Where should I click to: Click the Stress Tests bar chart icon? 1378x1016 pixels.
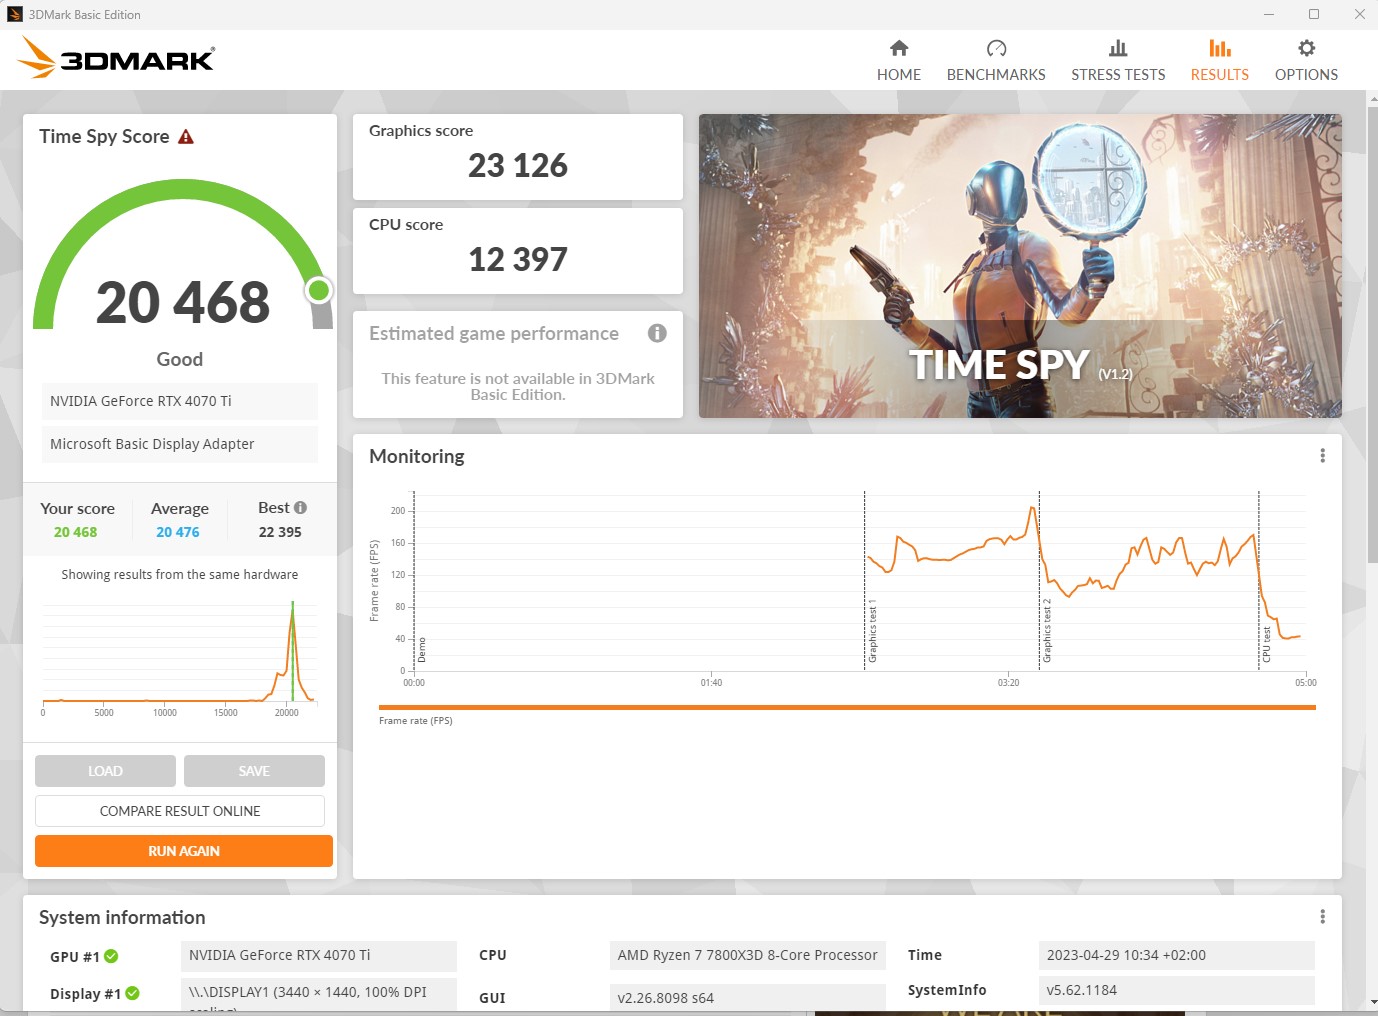pyautogui.click(x=1118, y=48)
